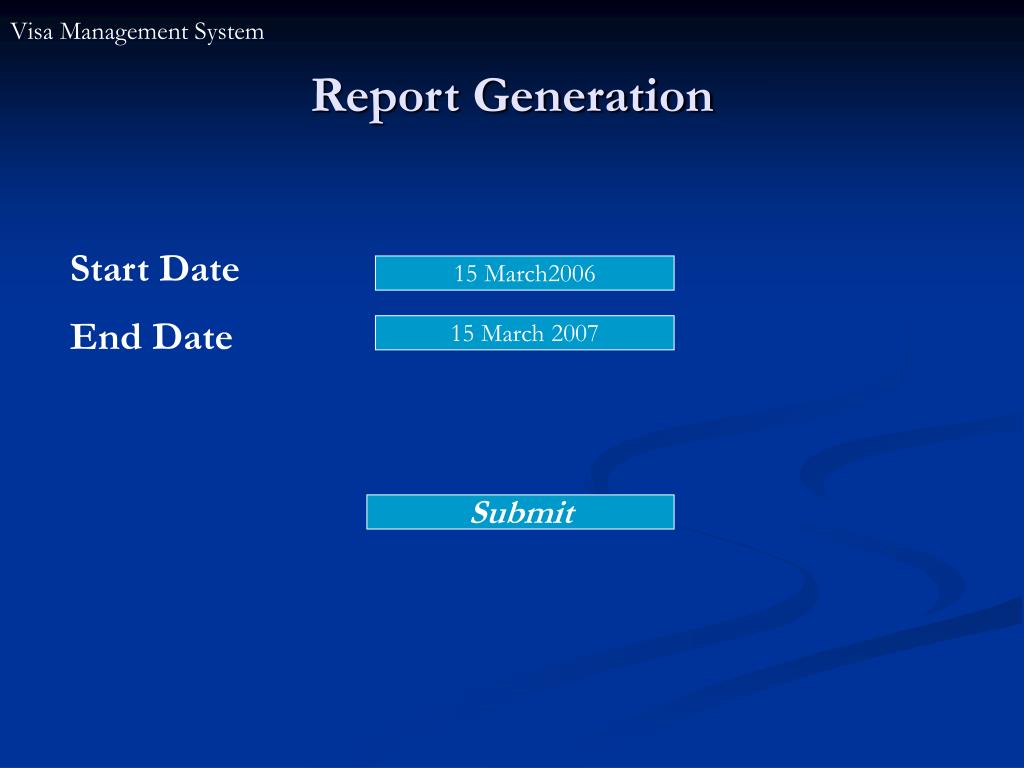
Task: Click the 'Visa Management System' title text
Action: tap(137, 31)
